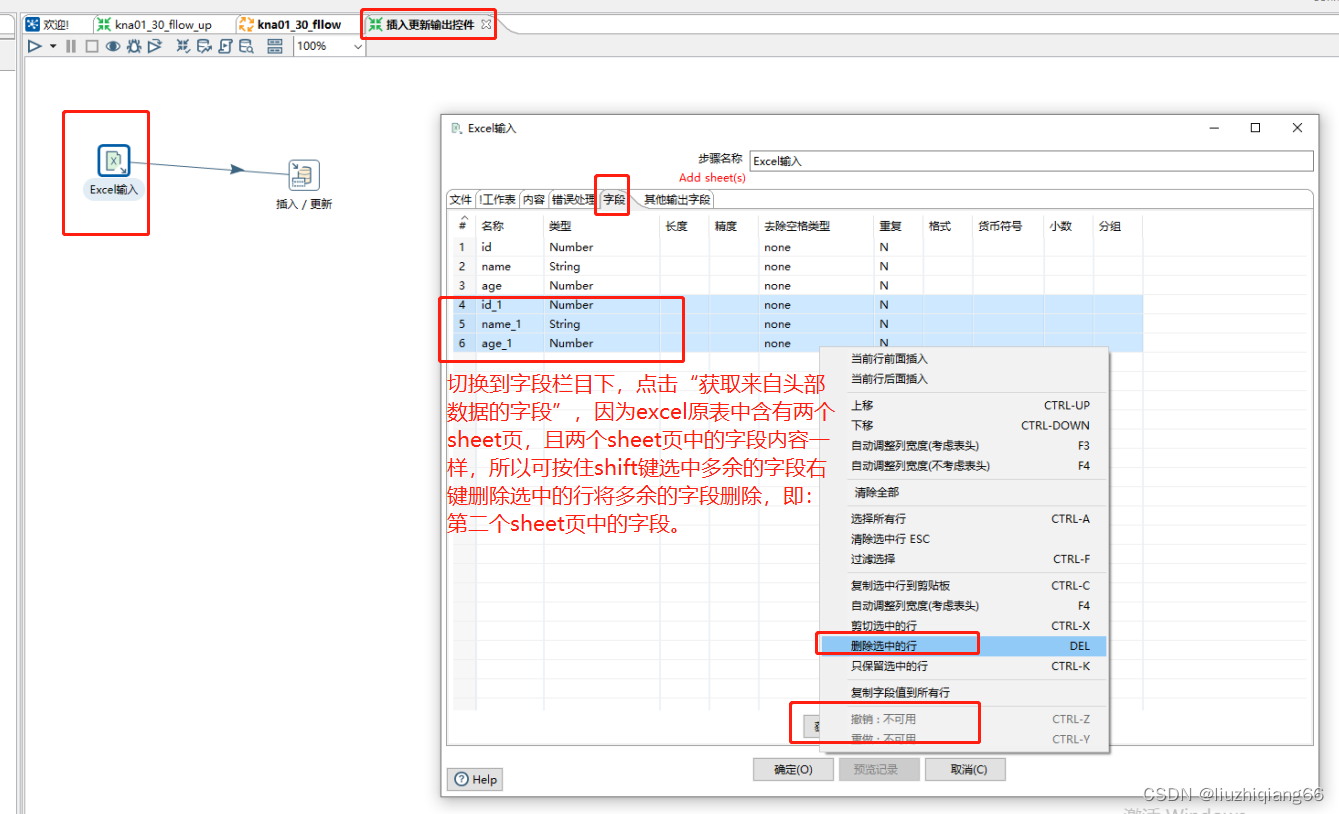1339x814 pixels.
Task: Select the age_1 field row
Action: [798, 343]
